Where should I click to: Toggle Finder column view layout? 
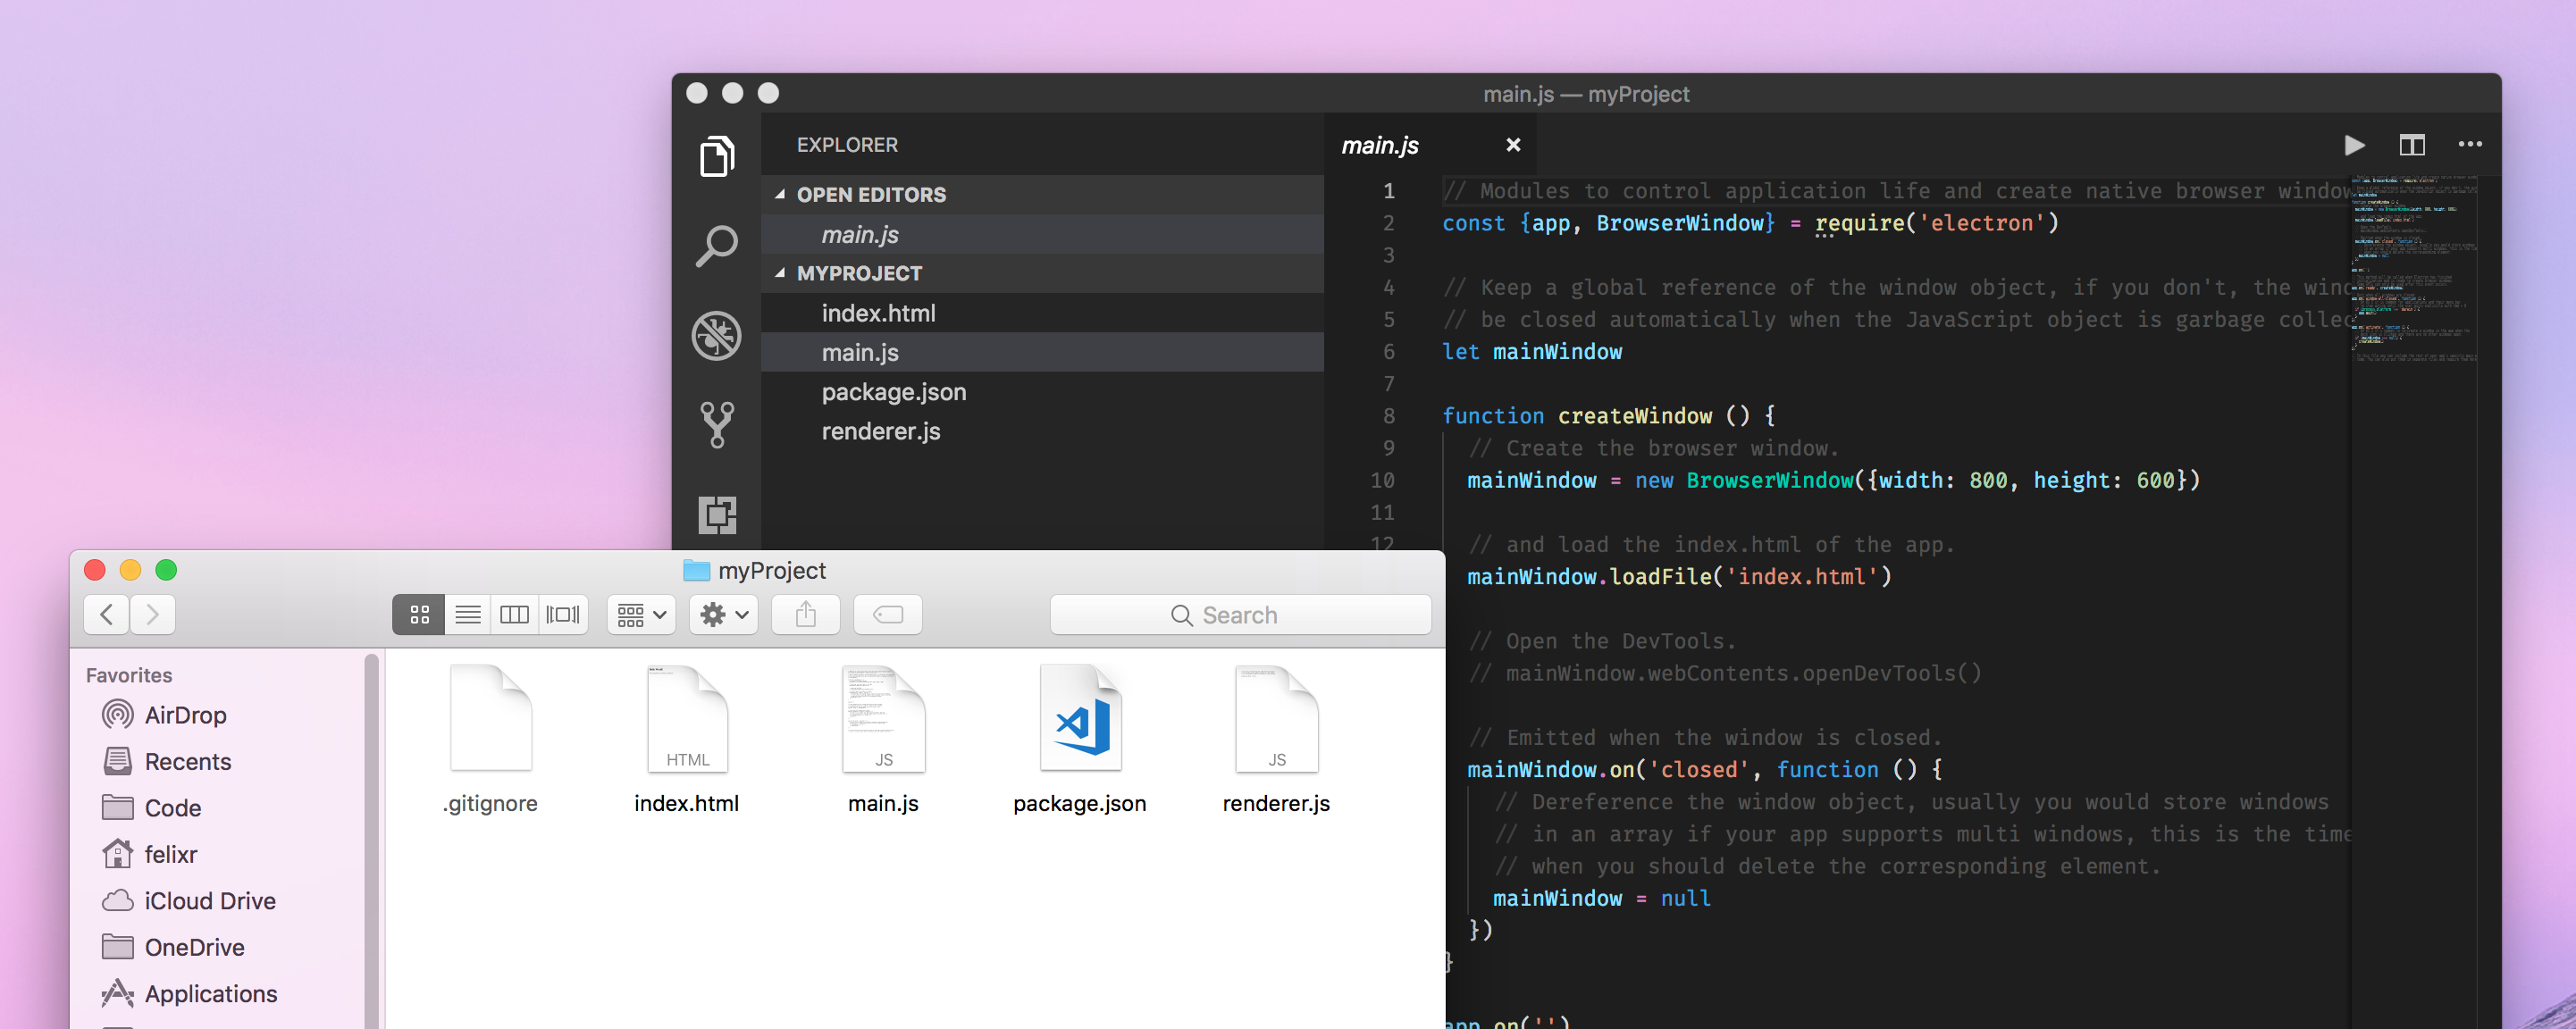tap(517, 615)
